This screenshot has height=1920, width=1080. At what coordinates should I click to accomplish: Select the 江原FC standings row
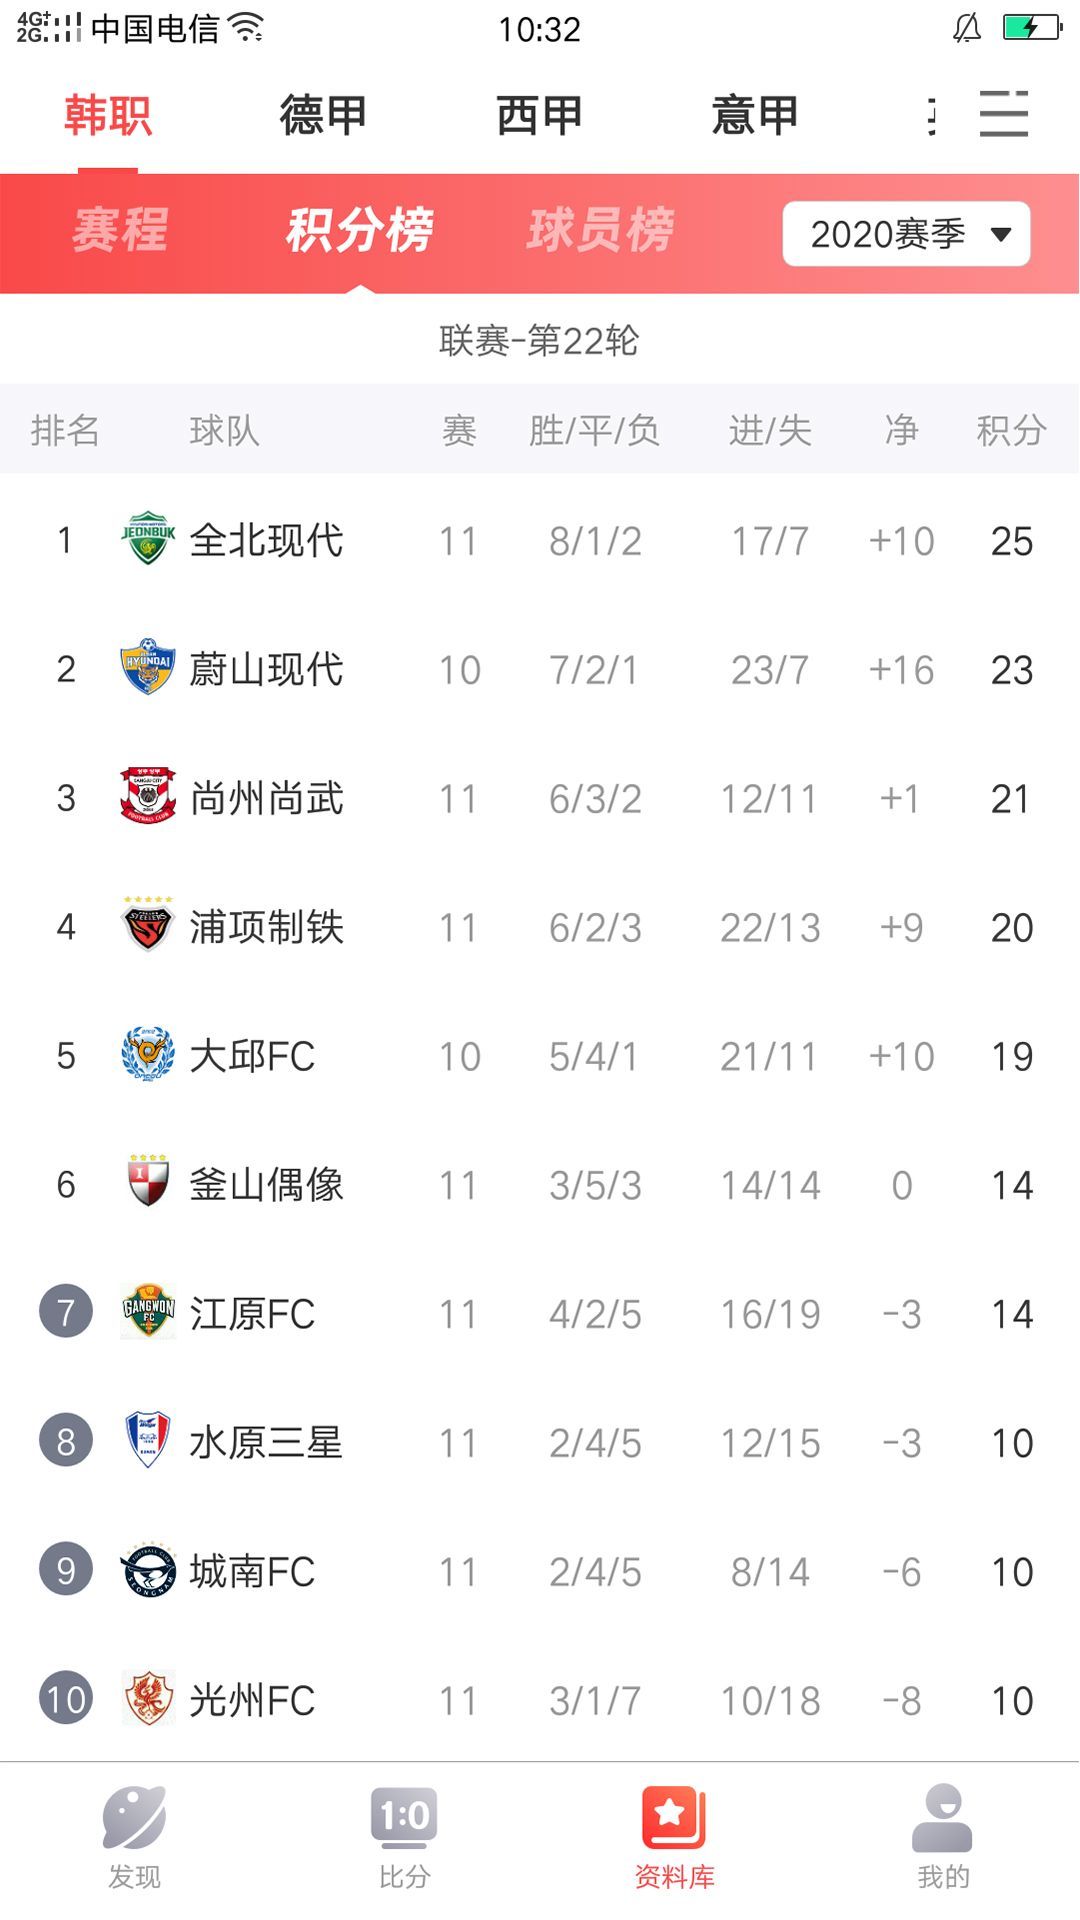540,1313
